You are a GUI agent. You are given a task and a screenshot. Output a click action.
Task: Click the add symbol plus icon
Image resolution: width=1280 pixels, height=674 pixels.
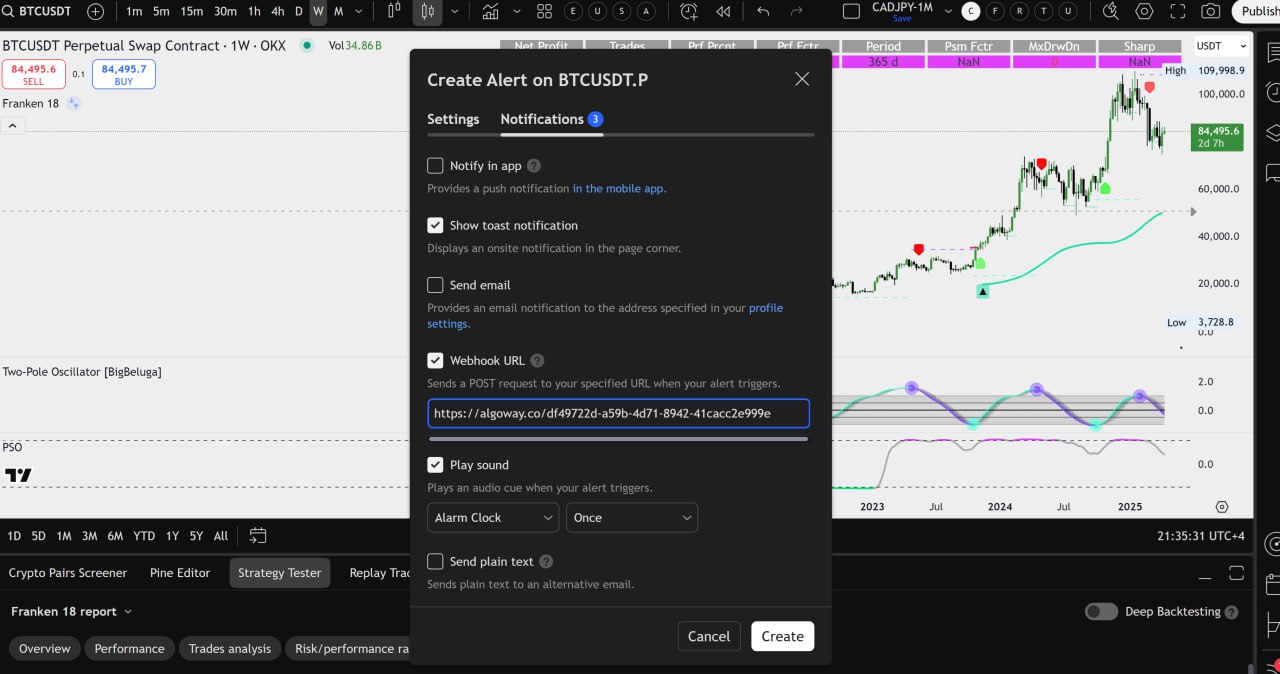coord(95,12)
